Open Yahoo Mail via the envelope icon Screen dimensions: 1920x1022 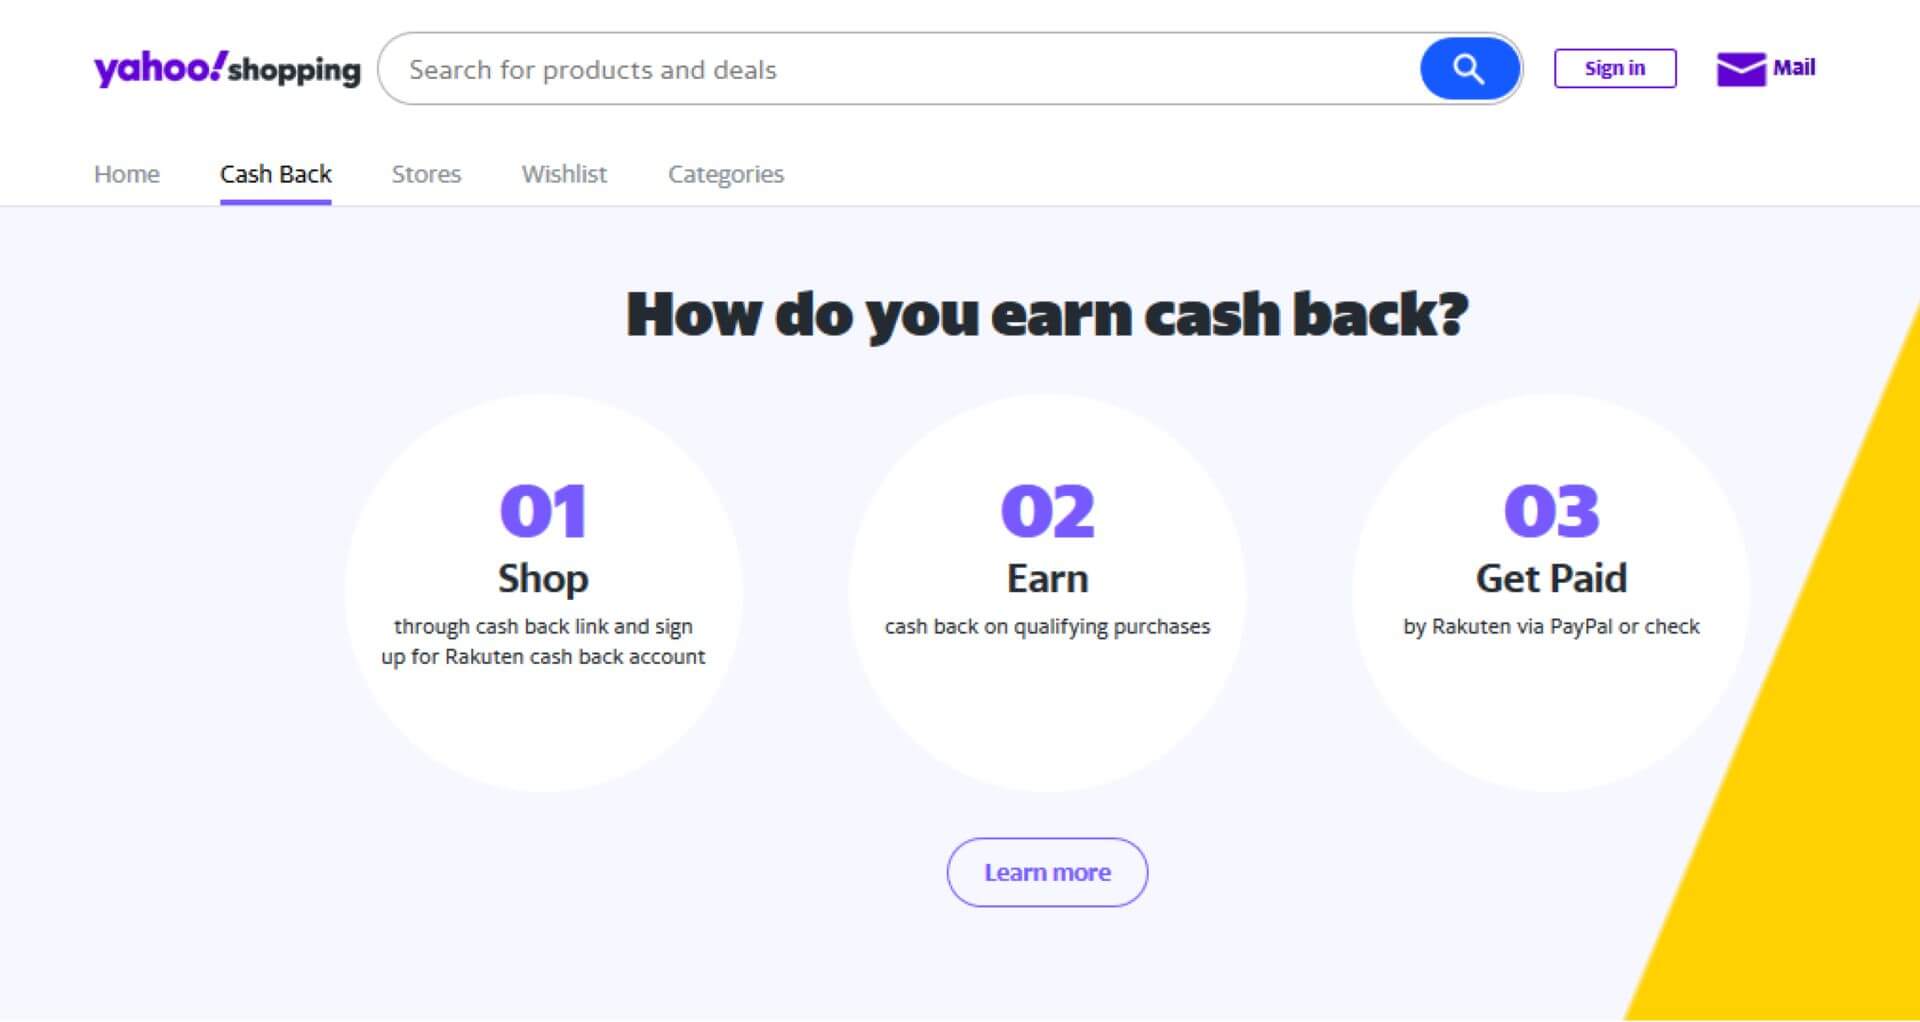pos(1738,68)
